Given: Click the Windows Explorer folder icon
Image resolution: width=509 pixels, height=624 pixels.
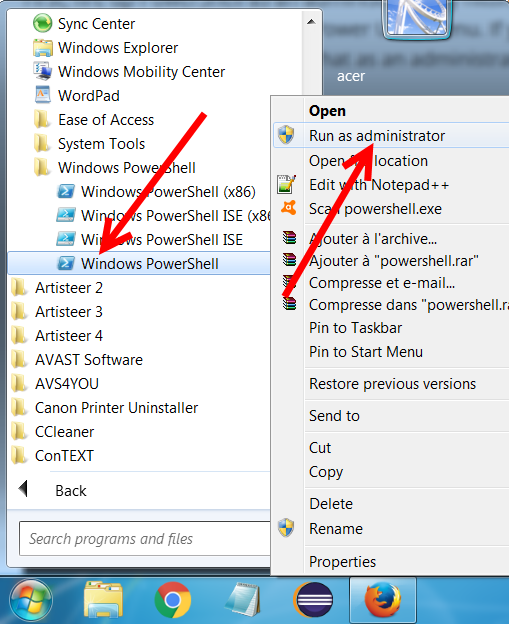Looking at the screenshot, I should 43,48.
